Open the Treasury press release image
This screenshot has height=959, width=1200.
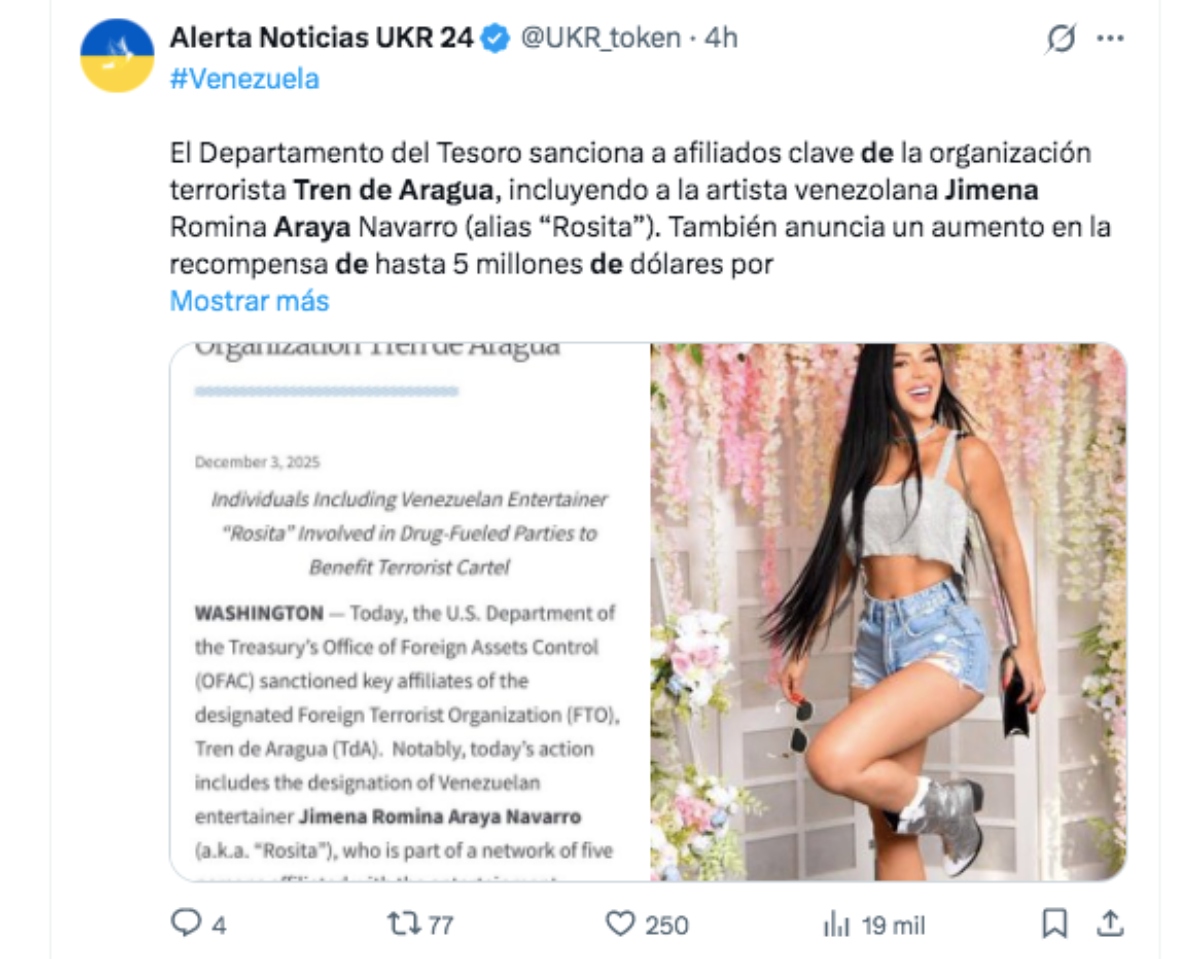(x=410, y=612)
